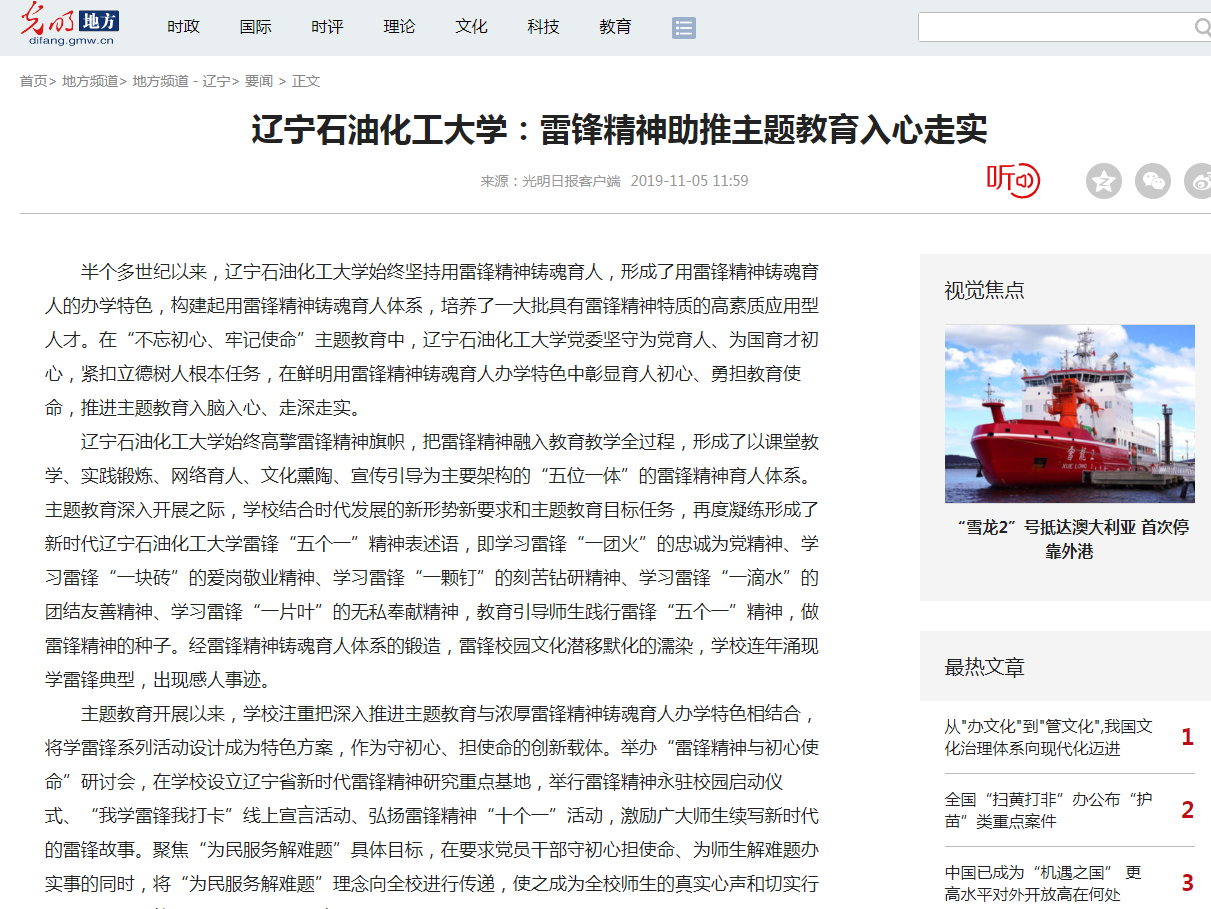
Task: Expand the more-channels list icon in navigation
Action: 684,28
